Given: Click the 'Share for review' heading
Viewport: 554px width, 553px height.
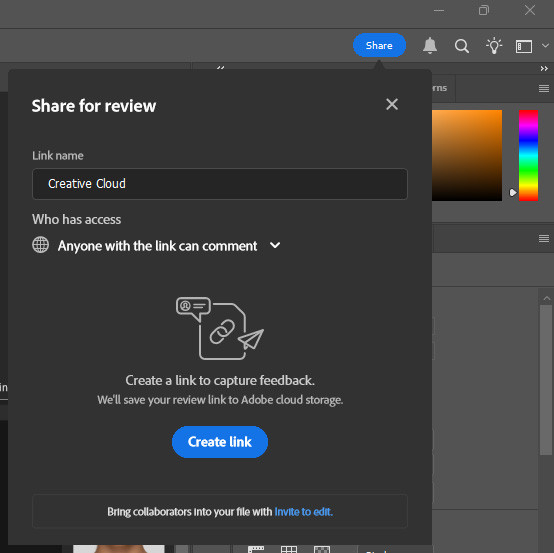Looking at the screenshot, I should [94, 106].
